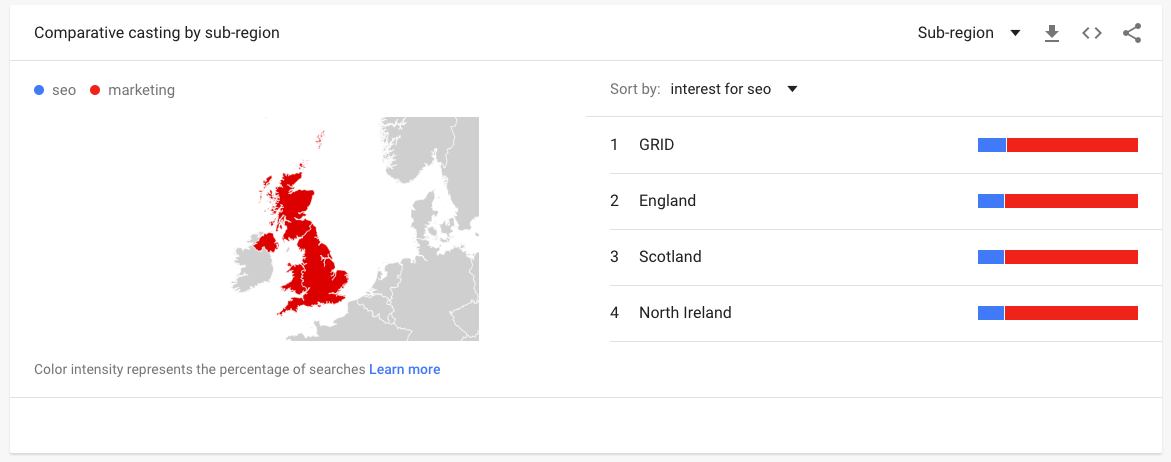Viewport: 1171px width, 462px height.
Task: Select the marketing legend label
Action: point(141,90)
